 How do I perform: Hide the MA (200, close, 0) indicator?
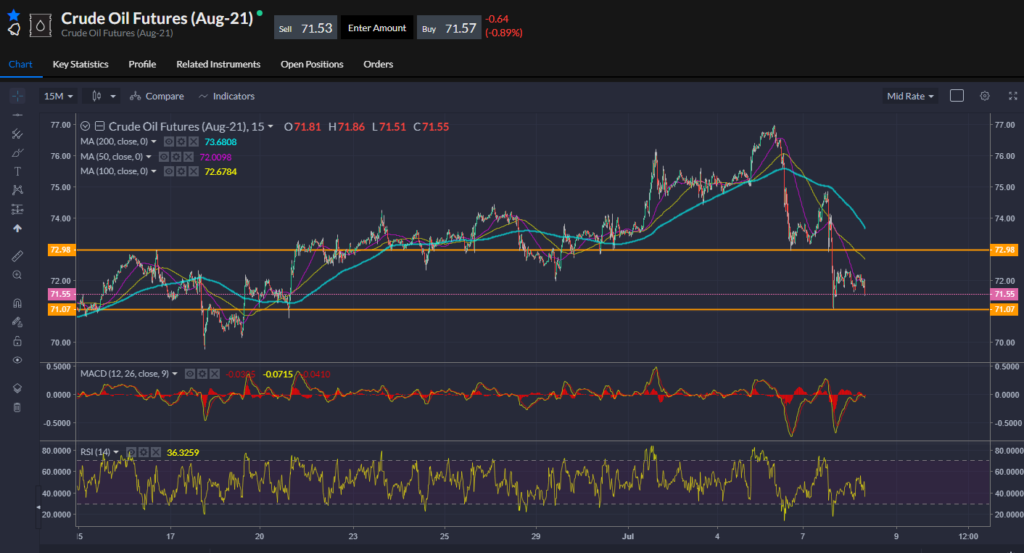pos(168,142)
